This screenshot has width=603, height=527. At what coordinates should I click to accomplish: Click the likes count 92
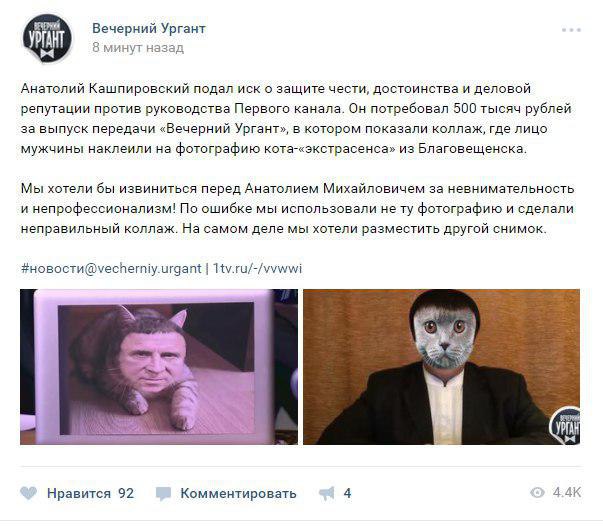coord(126,493)
